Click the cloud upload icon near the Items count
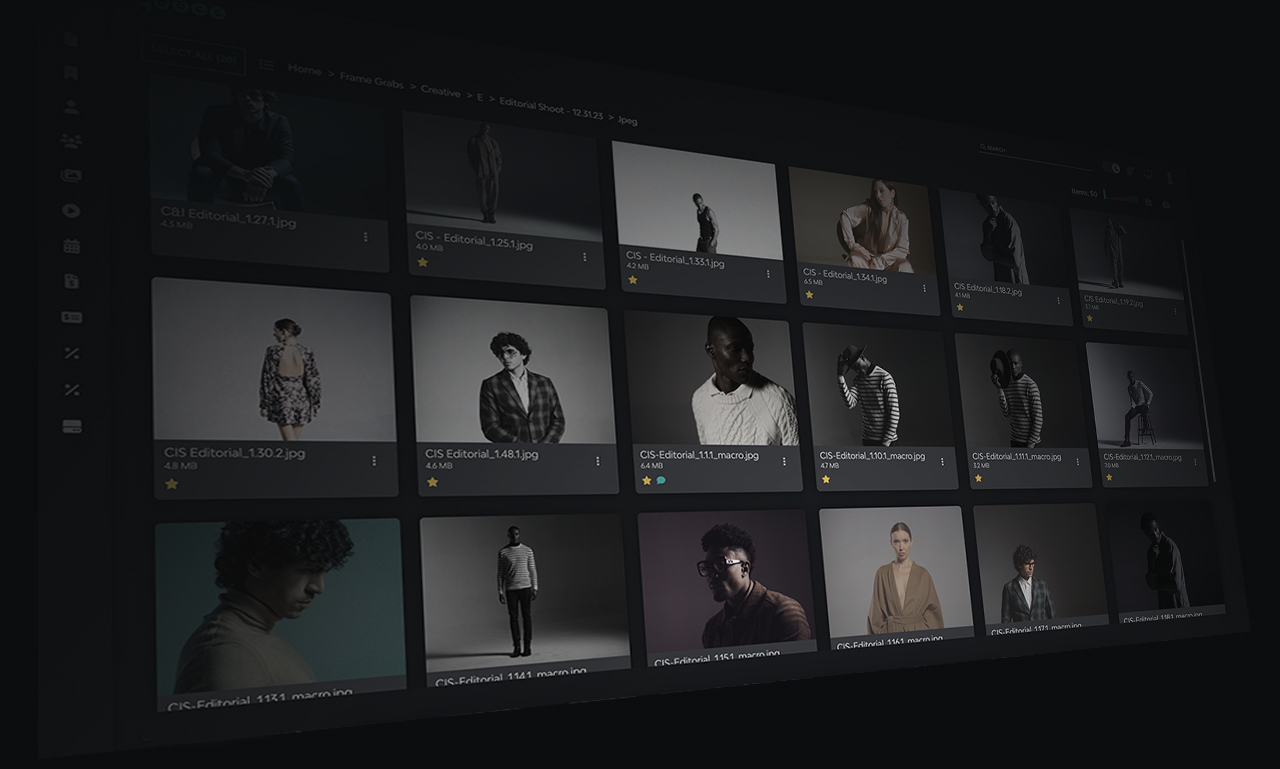1280x769 pixels. 1166,204
